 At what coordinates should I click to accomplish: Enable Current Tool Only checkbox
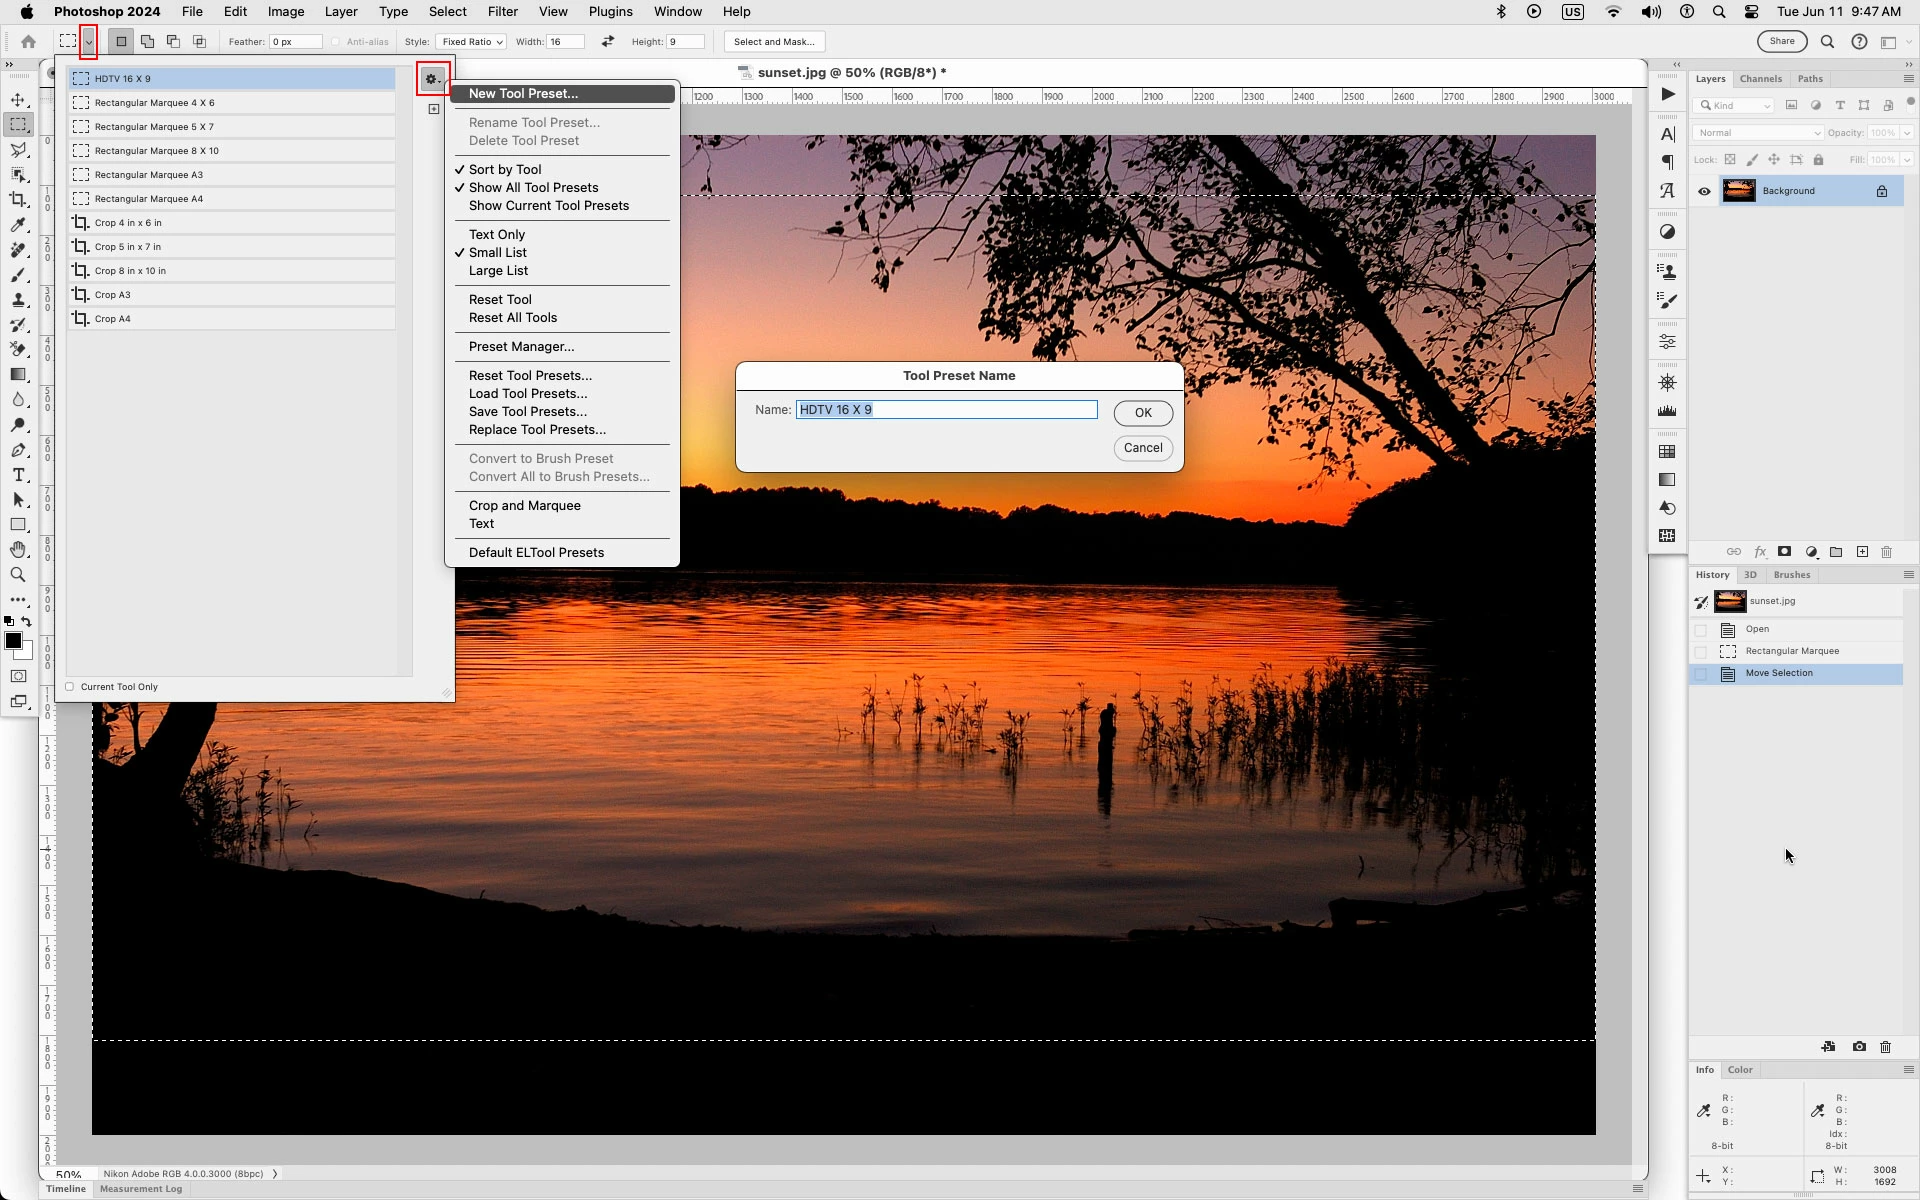70,687
